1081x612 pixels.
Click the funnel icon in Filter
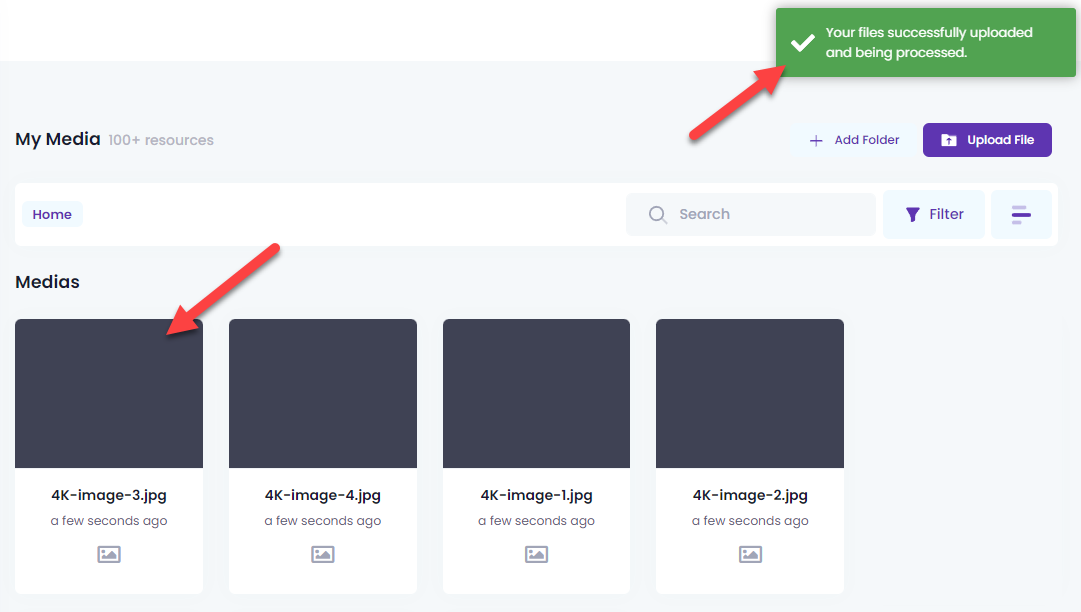912,214
